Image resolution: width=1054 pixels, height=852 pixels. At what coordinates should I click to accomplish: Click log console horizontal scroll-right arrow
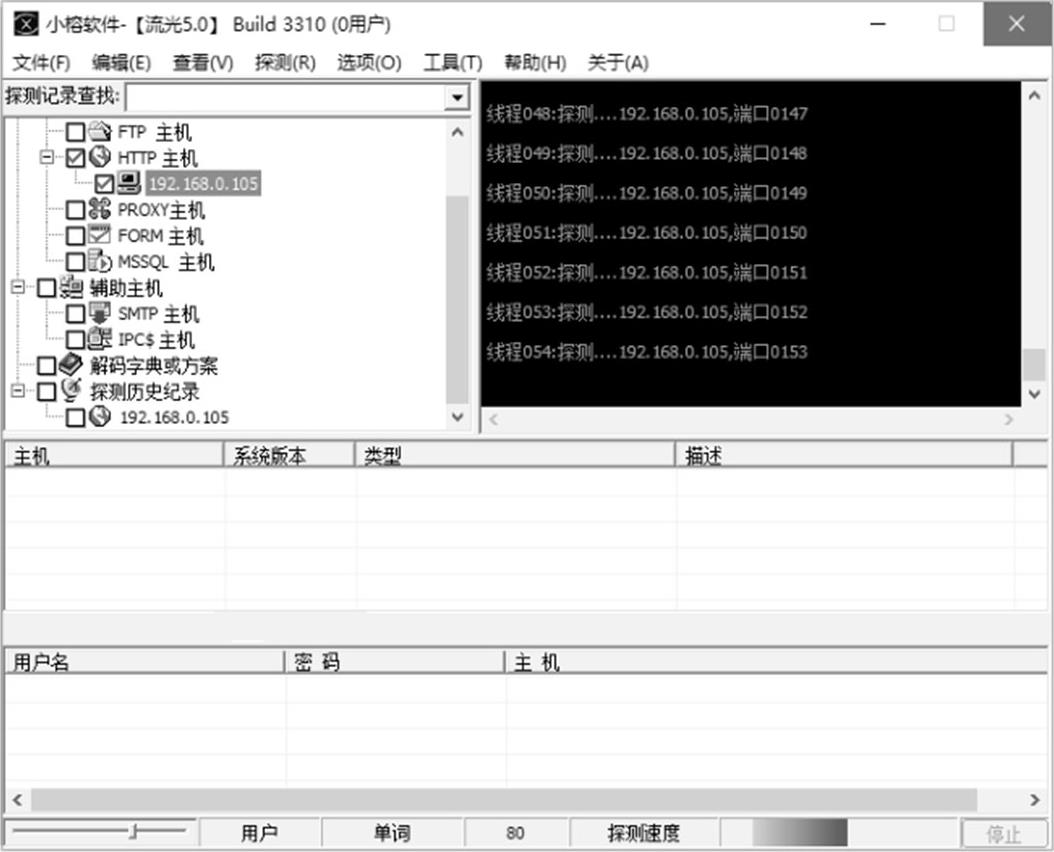coord(1008,420)
